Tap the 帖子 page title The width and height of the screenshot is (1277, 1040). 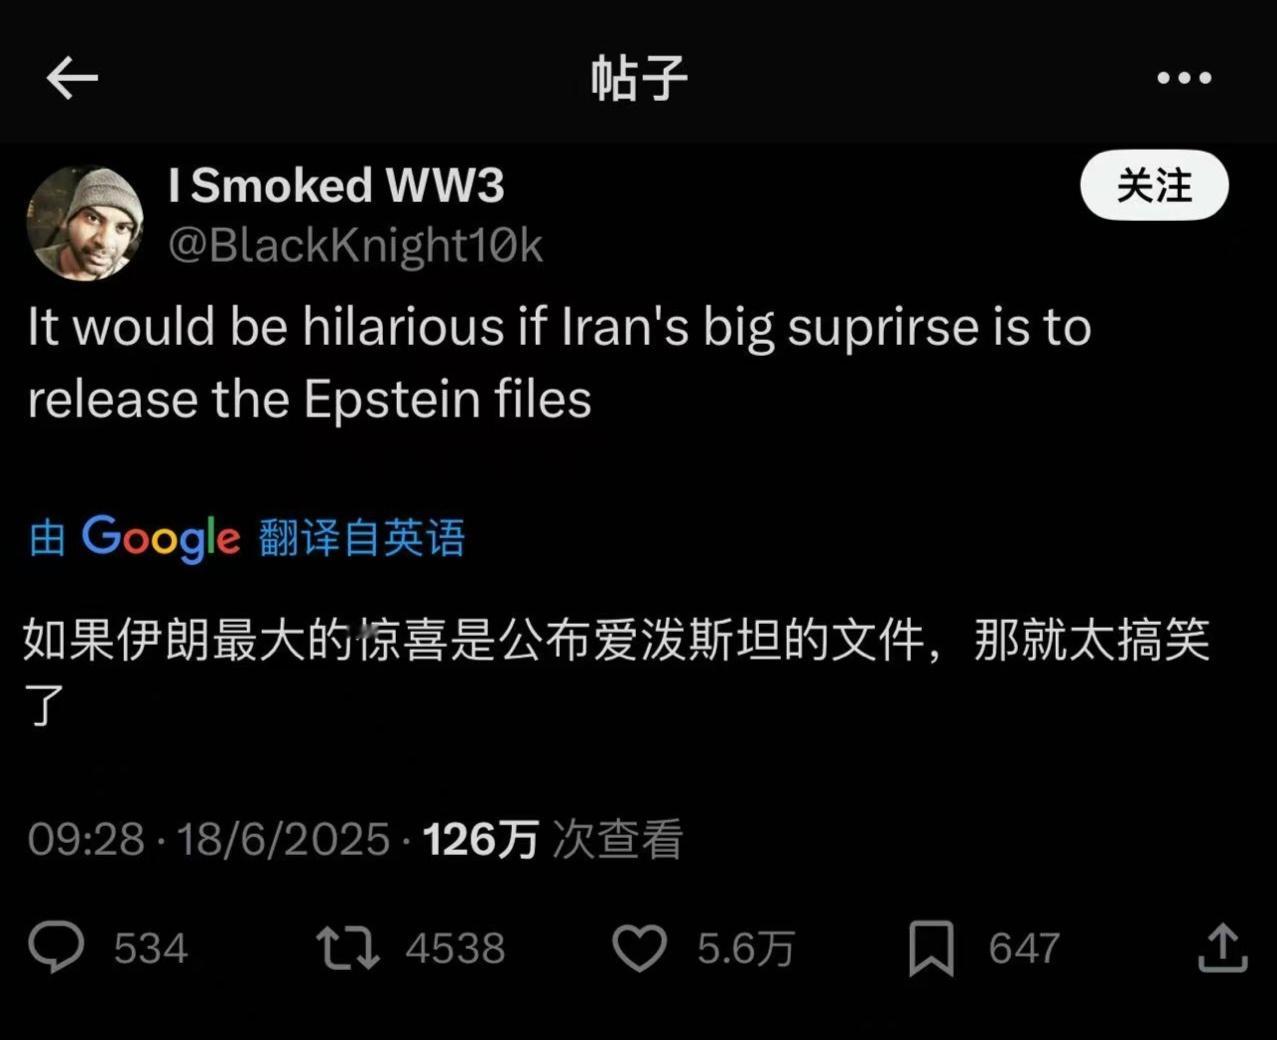639,78
